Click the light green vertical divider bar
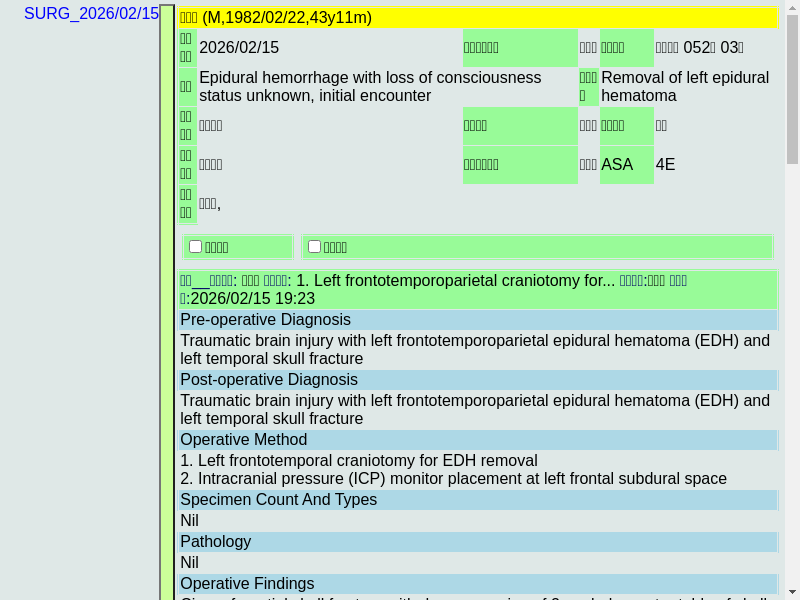 coord(167,300)
